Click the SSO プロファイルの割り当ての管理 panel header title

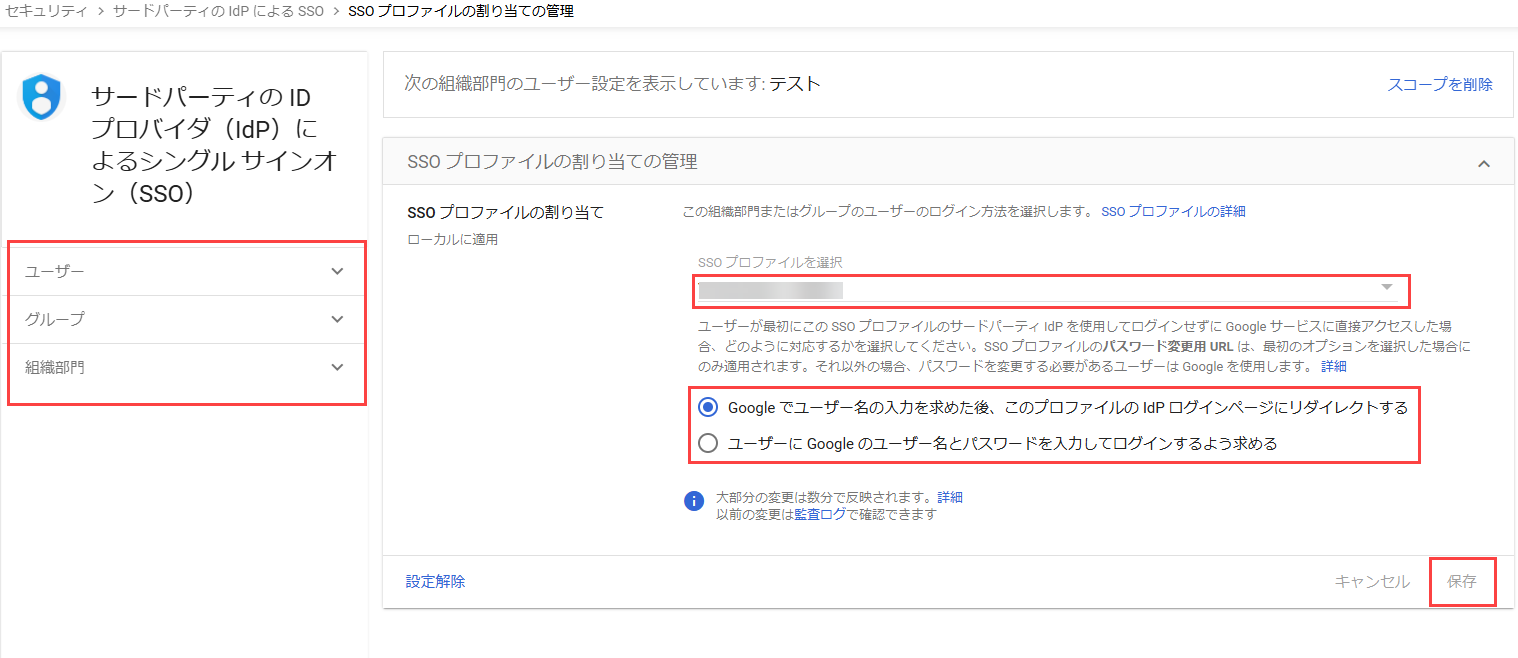(553, 162)
